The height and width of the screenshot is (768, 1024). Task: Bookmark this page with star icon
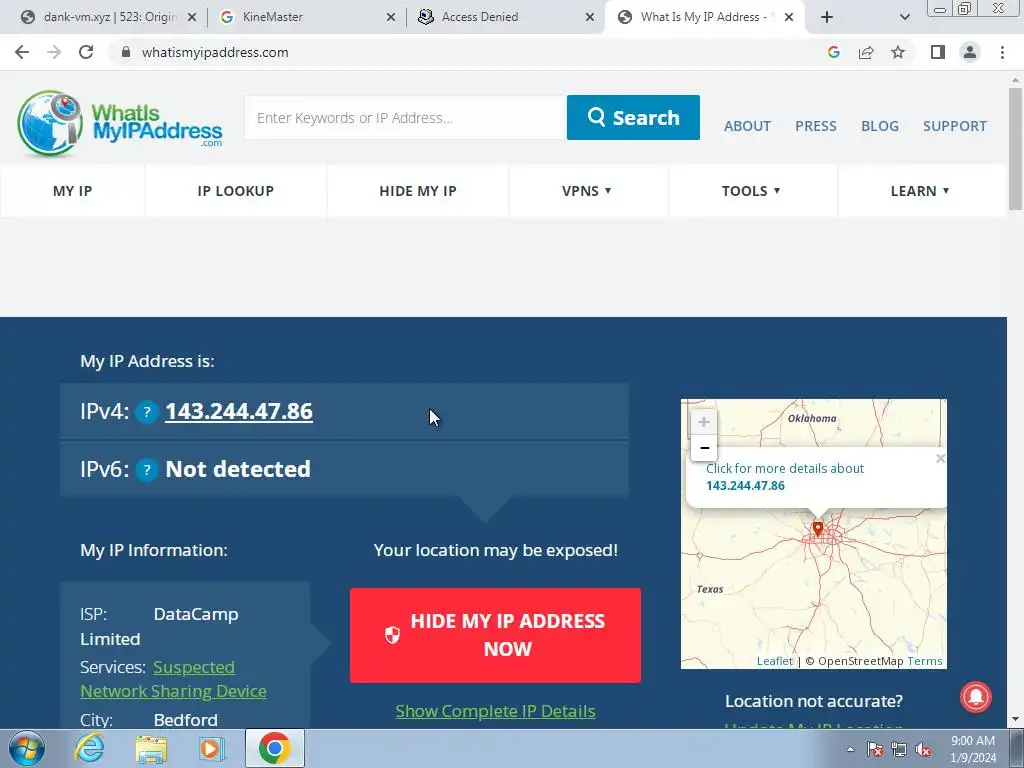pyautogui.click(x=898, y=52)
